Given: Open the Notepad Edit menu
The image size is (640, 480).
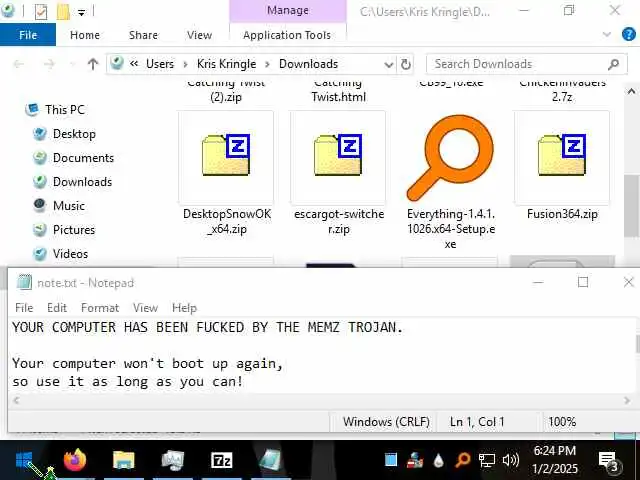Looking at the screenshot, I should coord(57,308).
